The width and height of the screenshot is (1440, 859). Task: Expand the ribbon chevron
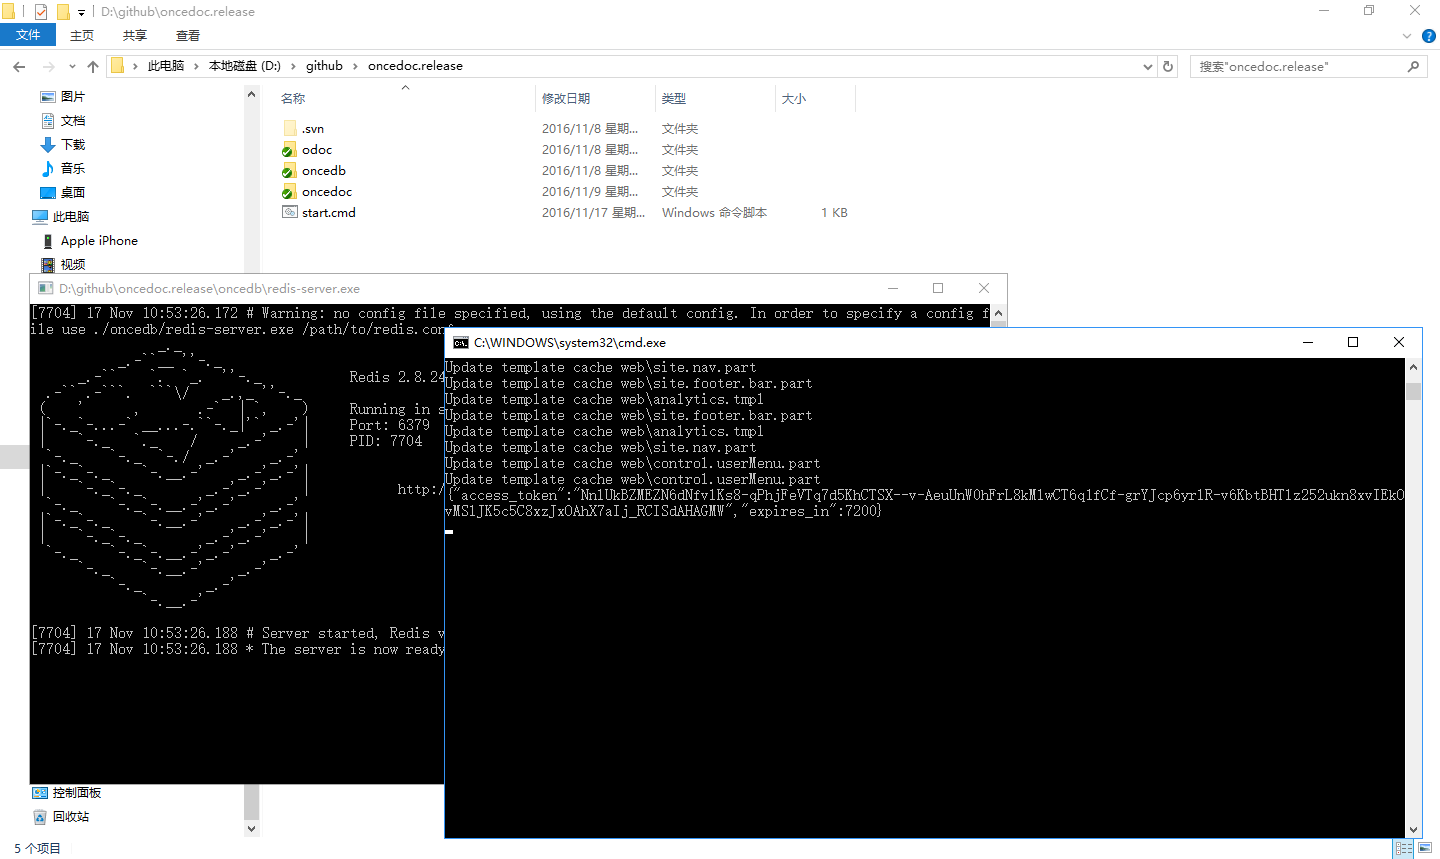1407,36
